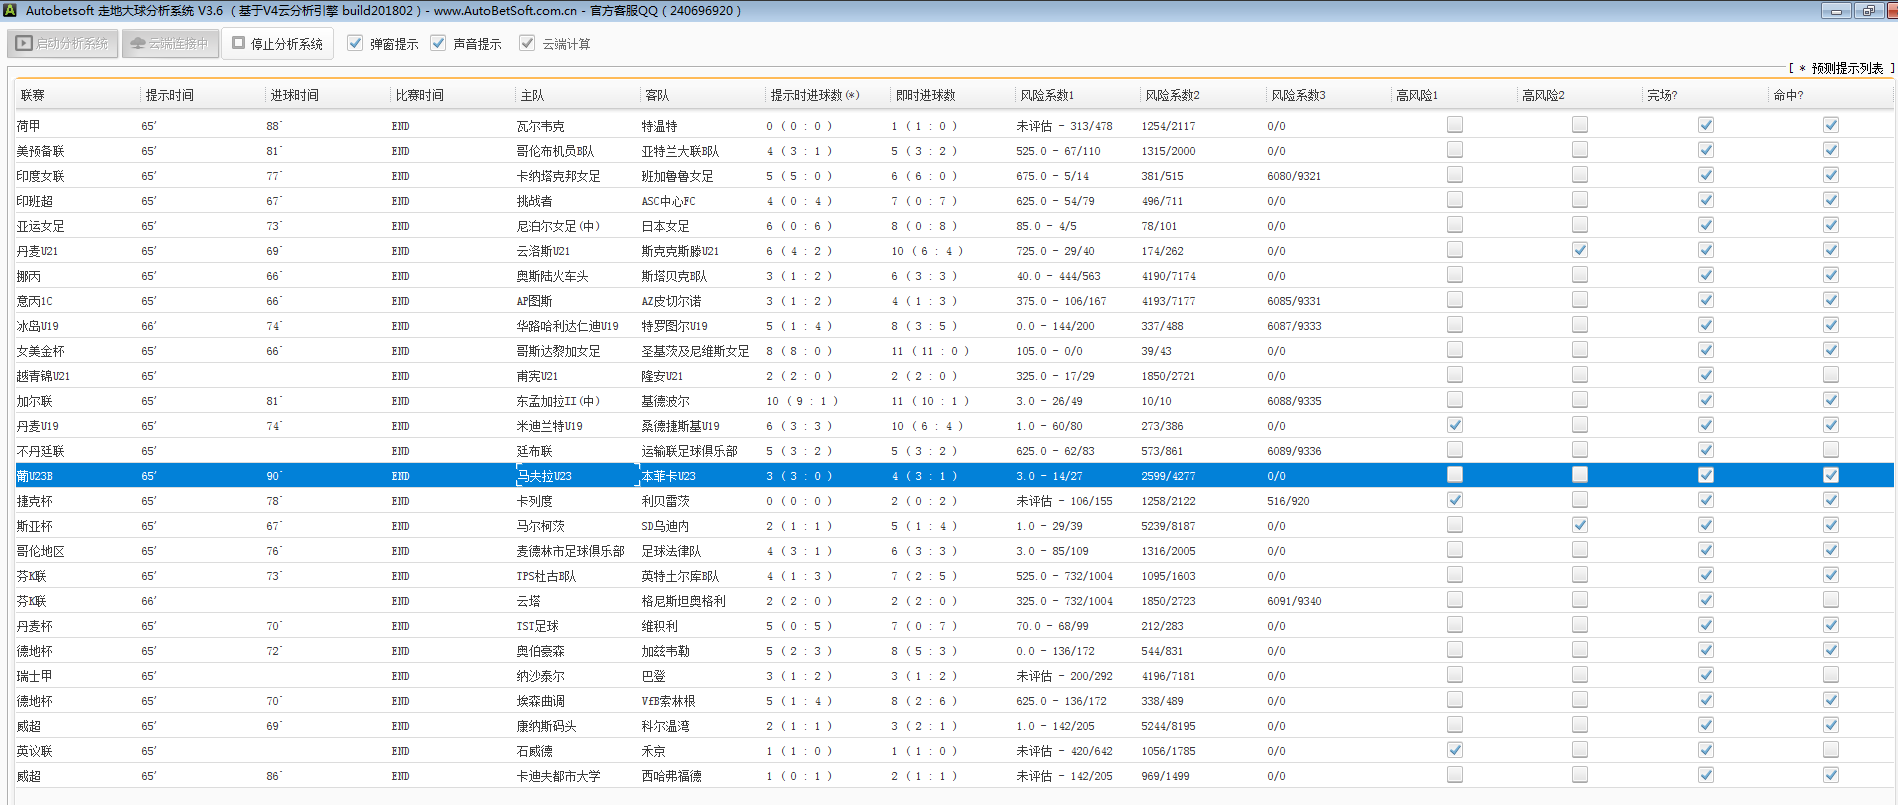Click the 客队 column header
This screenshot has width=1898, height=805.
657,95
